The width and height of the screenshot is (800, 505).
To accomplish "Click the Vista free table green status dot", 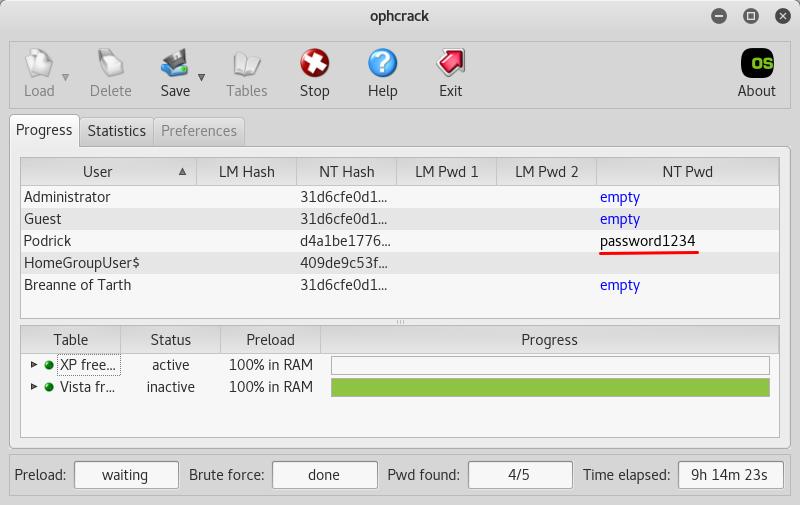I will (x=49, y=387).
